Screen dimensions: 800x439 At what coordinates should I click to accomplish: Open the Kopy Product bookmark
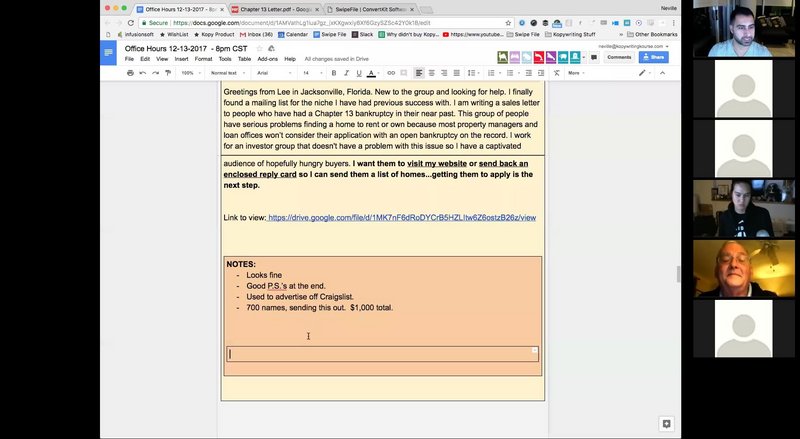coord(214,35)
